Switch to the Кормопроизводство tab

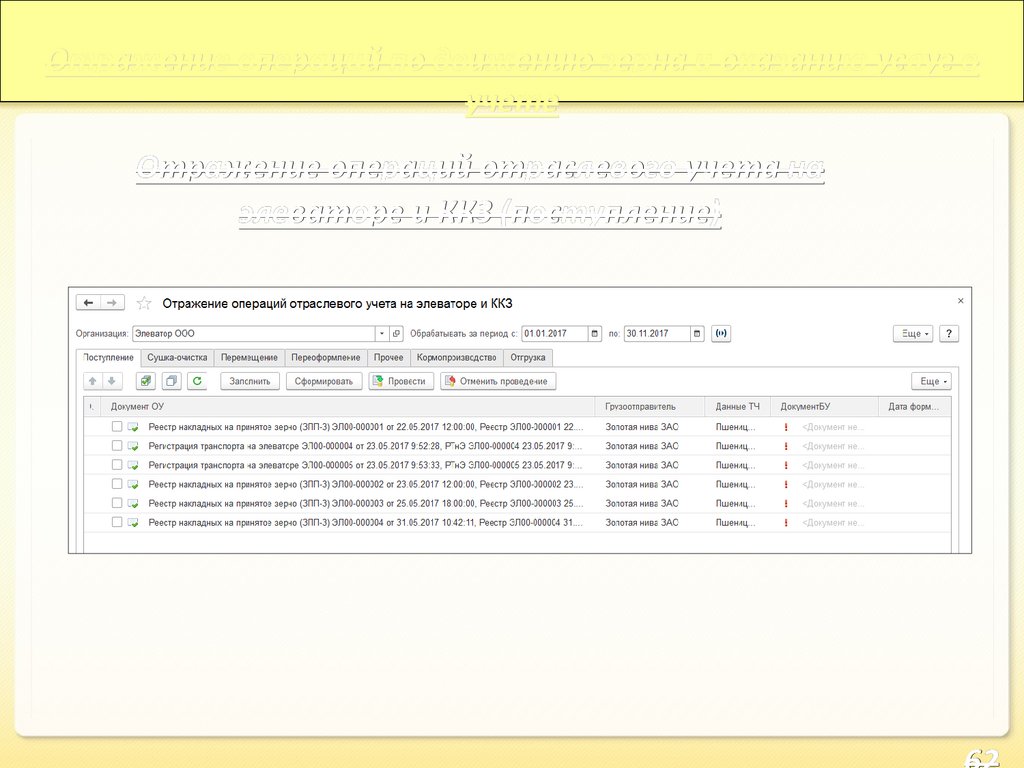tap(456, 358)
